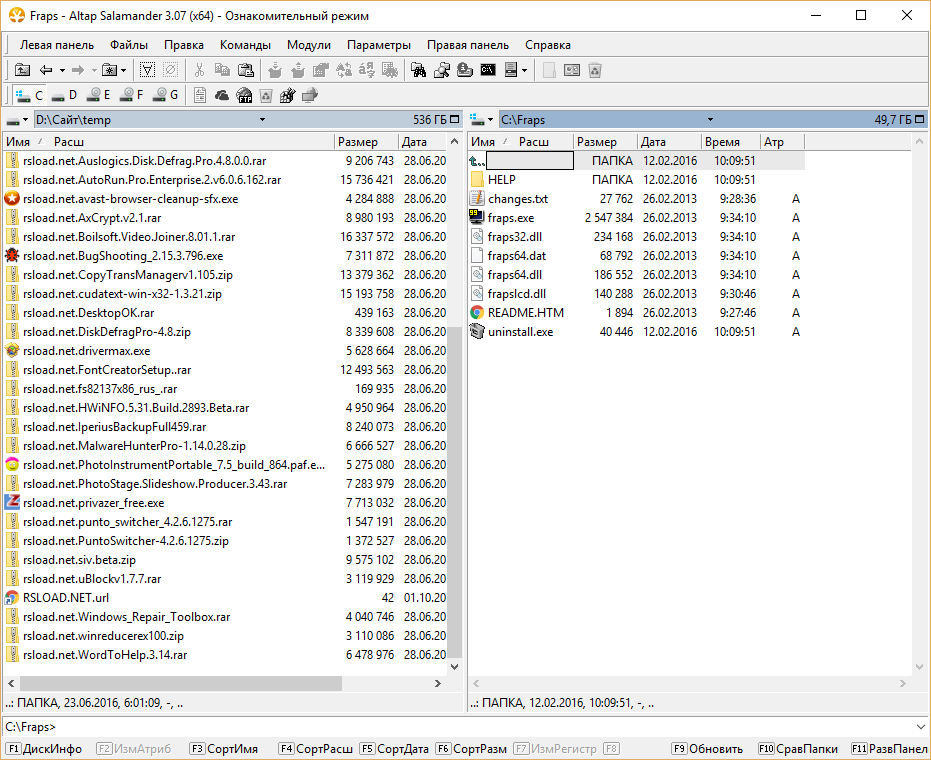Sort right panel by Атр column header

tap(782, 142)
